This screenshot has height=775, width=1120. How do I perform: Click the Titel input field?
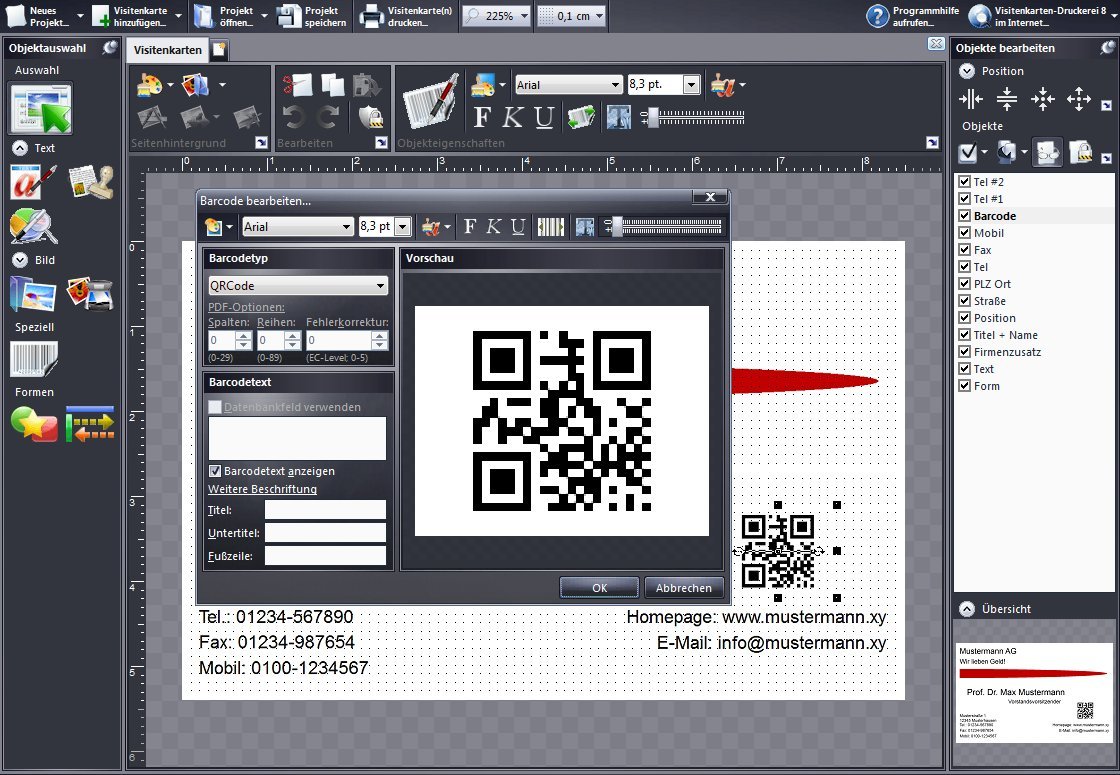(x=325, y=509)
